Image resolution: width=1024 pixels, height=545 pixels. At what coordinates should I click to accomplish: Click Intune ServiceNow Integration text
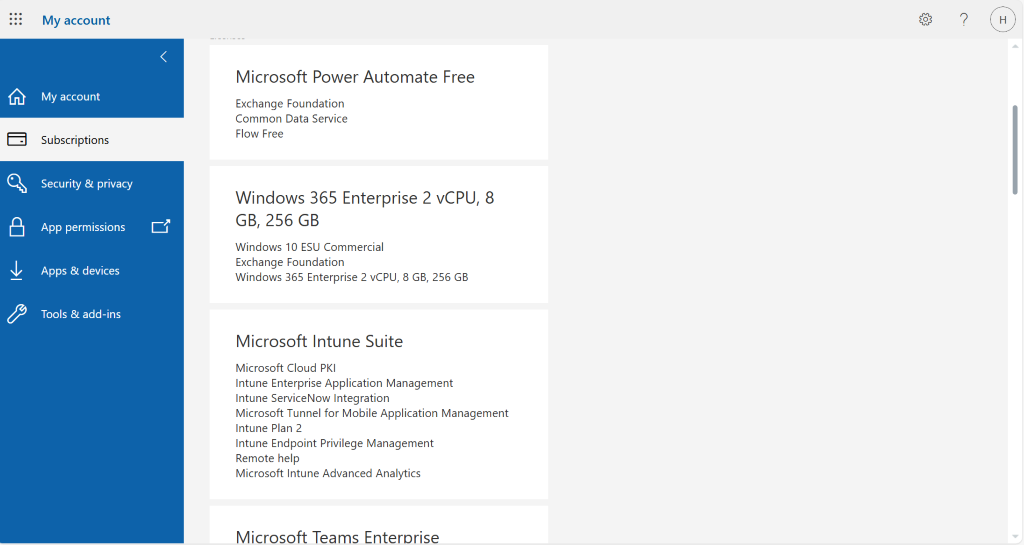[x=312, y=398]
